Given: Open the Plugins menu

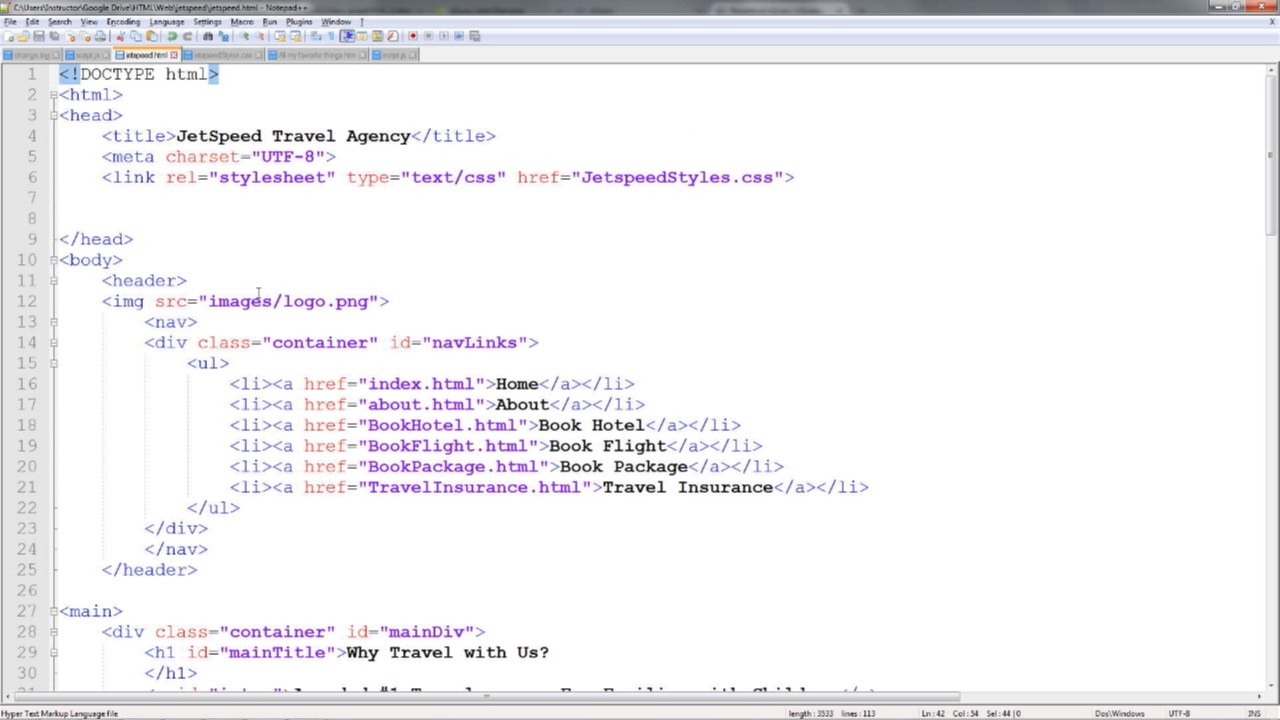Looking at the screenshot, I should click(x=299, y=21).
